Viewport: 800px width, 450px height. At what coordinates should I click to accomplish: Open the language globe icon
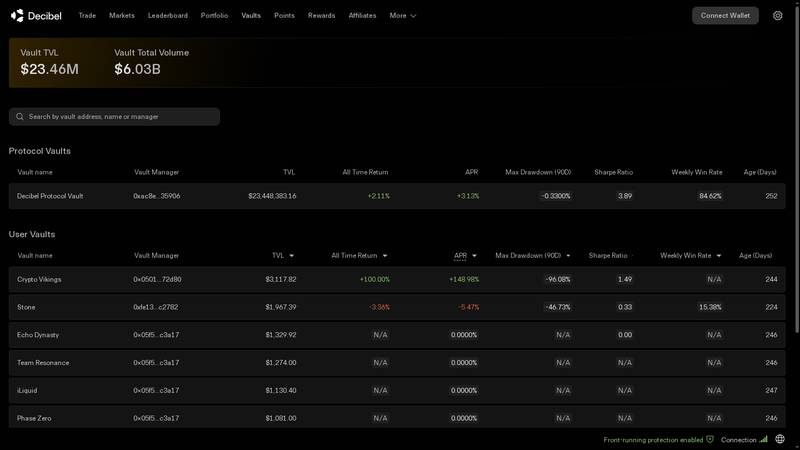pyautogui.click(x=780, y=439)
